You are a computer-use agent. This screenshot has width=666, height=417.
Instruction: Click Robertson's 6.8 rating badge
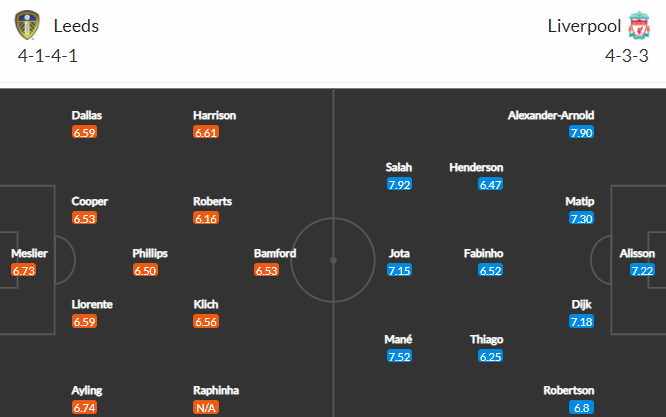[x=581, y=408]
